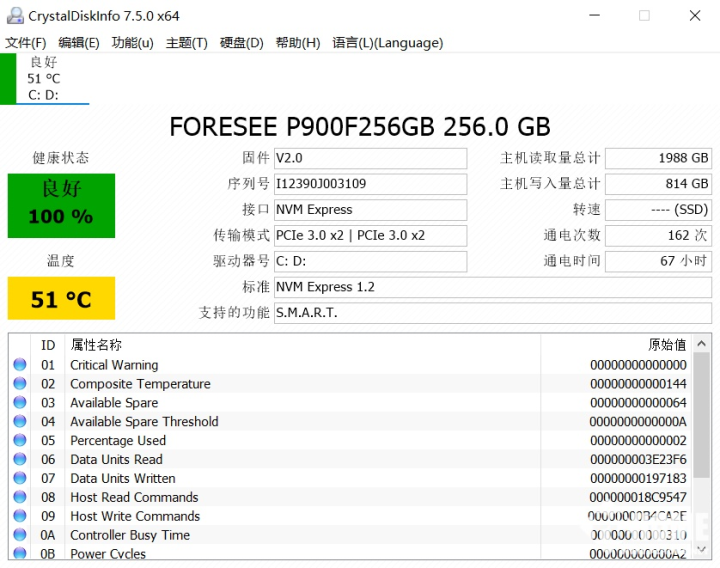
Task: Select the Data Units Read attribute name
Action: [x=117, y=459]
